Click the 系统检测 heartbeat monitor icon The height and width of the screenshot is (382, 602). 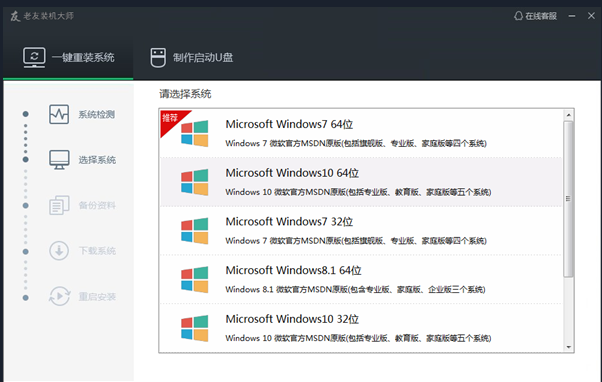(x=59, y=114)
